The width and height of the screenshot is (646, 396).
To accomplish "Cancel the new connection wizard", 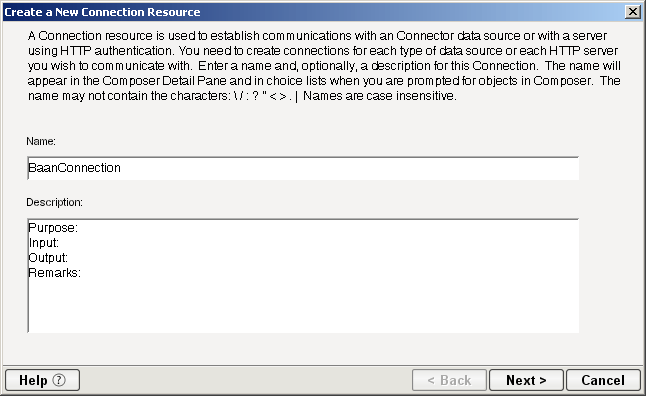I will pos(603,380).
